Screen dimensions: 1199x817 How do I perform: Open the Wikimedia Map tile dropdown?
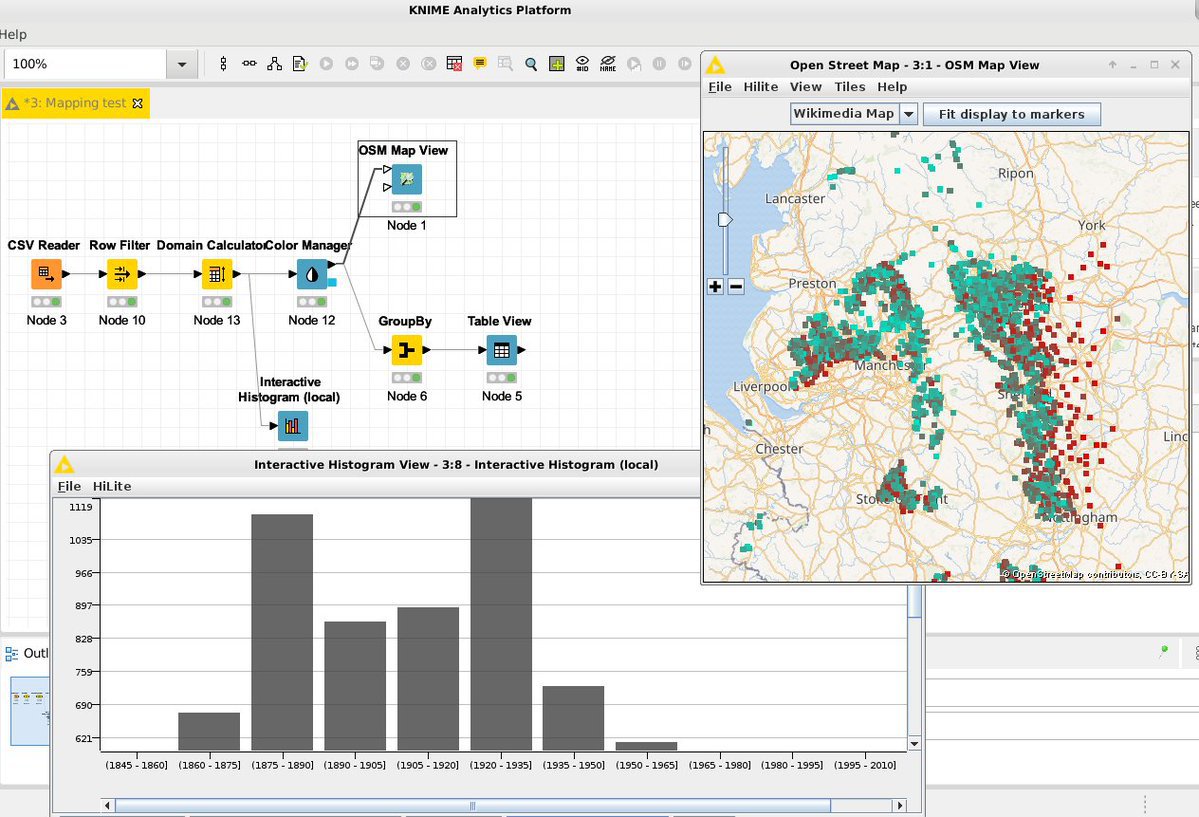(908, 114)
